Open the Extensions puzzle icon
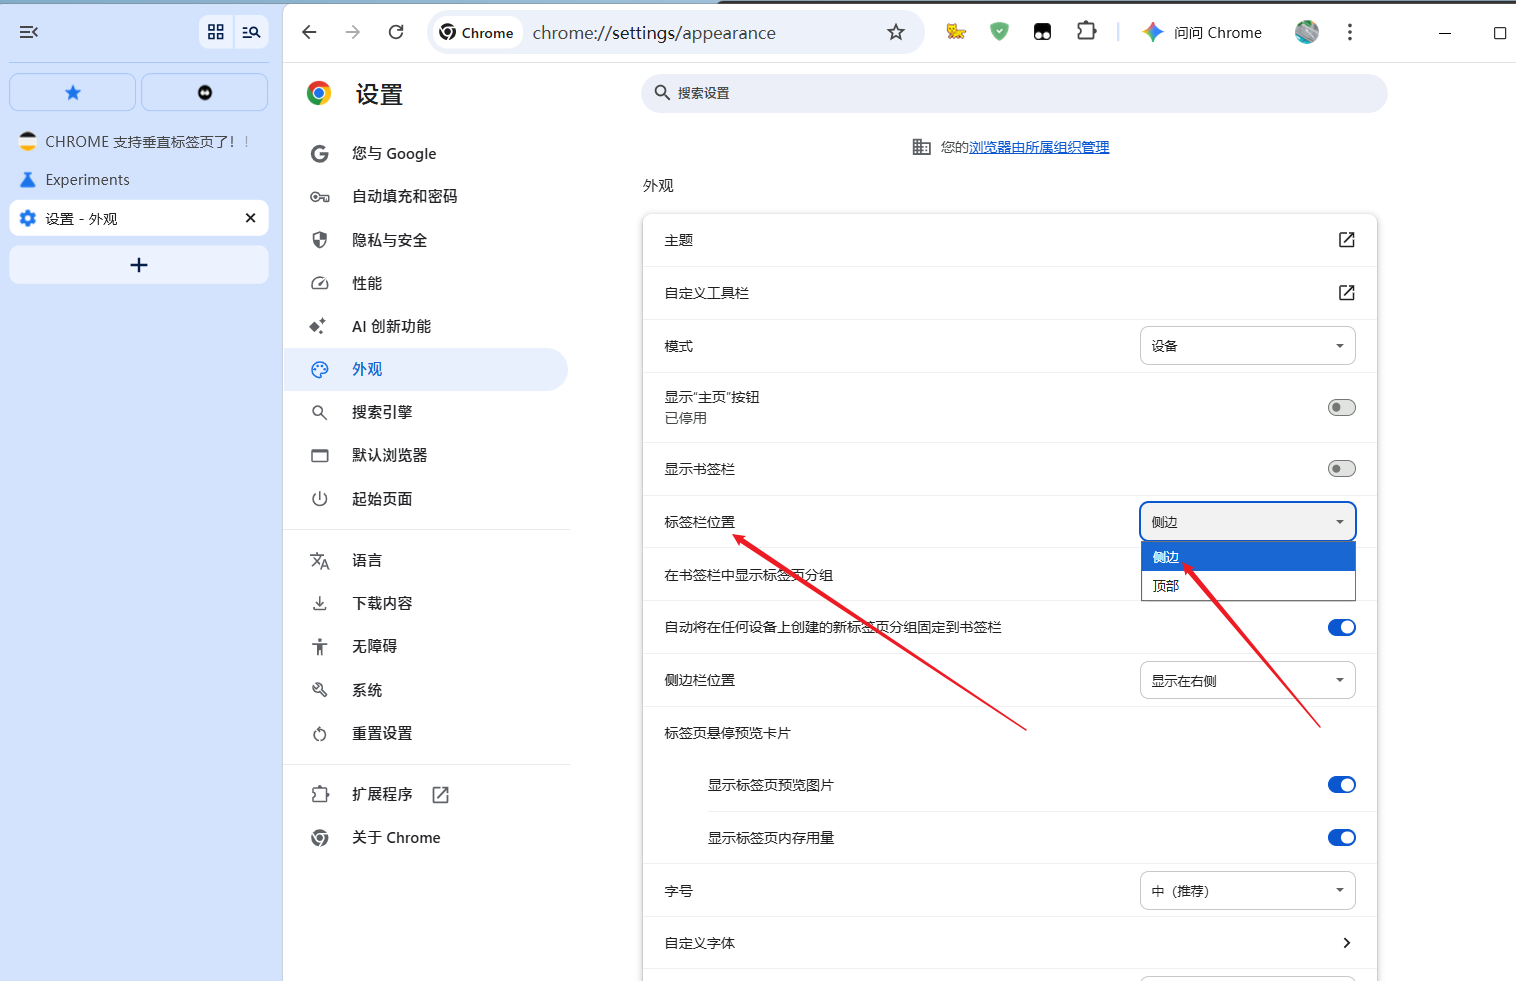Image resolution: width=1516 pixels, height=981 pixels. [x=1086, y=32]
